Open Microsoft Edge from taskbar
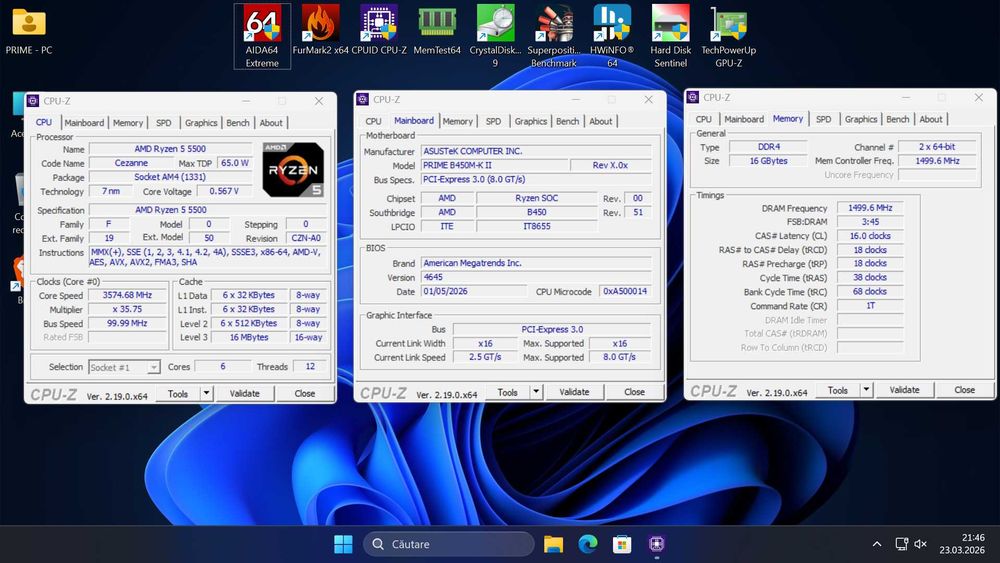This screenshot has width=1000, height=563. coord(587,544)
